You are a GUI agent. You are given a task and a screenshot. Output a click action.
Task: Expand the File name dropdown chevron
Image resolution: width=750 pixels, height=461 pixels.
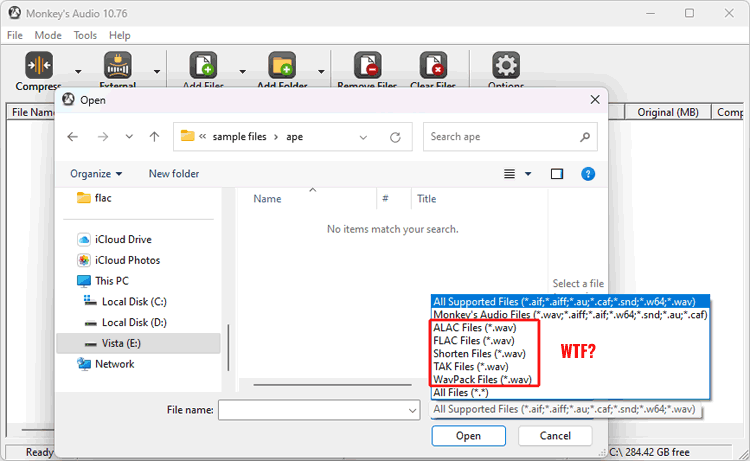pyautogui.click(x=412, y=410)
